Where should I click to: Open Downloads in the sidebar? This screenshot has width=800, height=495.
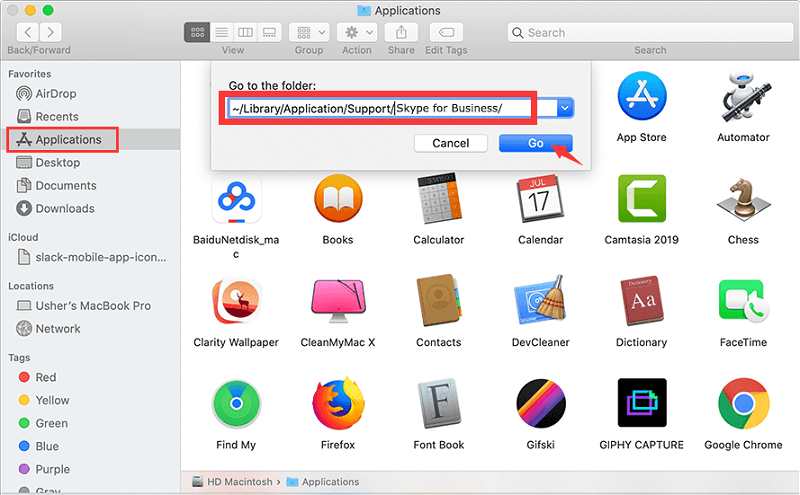pyautogui.click(x=64, y=209)
